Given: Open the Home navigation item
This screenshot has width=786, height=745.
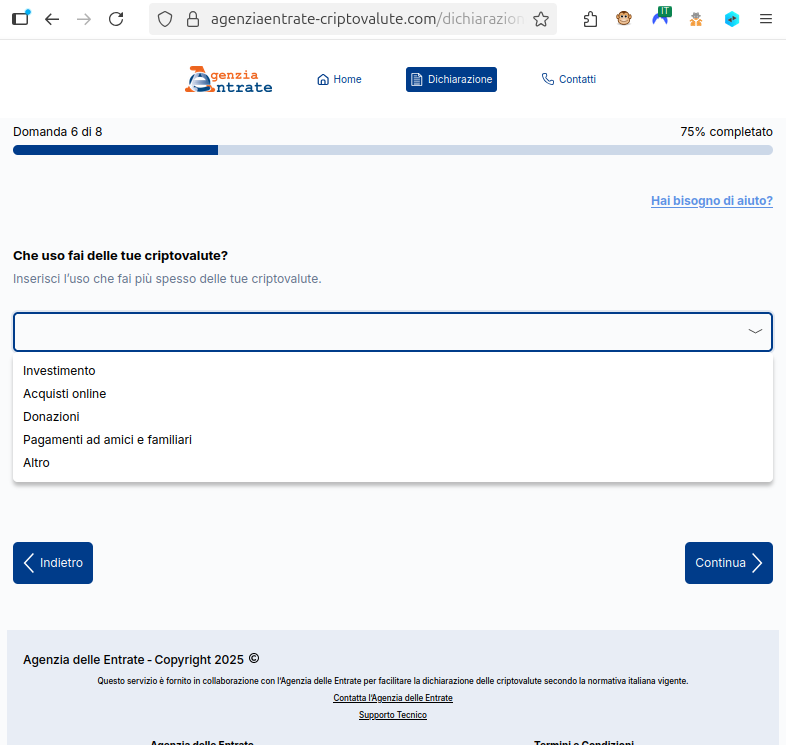Looking at the screenshot, I should point(339,80).
